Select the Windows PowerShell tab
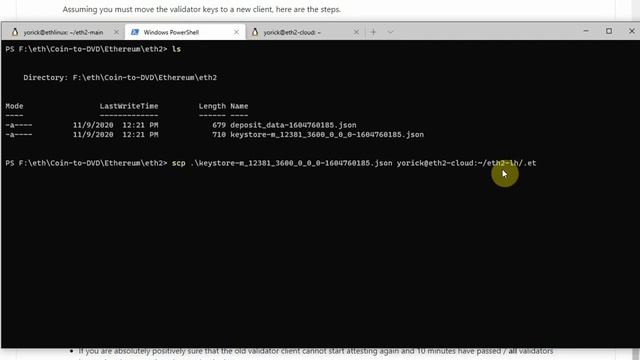 tap(185, 32)
